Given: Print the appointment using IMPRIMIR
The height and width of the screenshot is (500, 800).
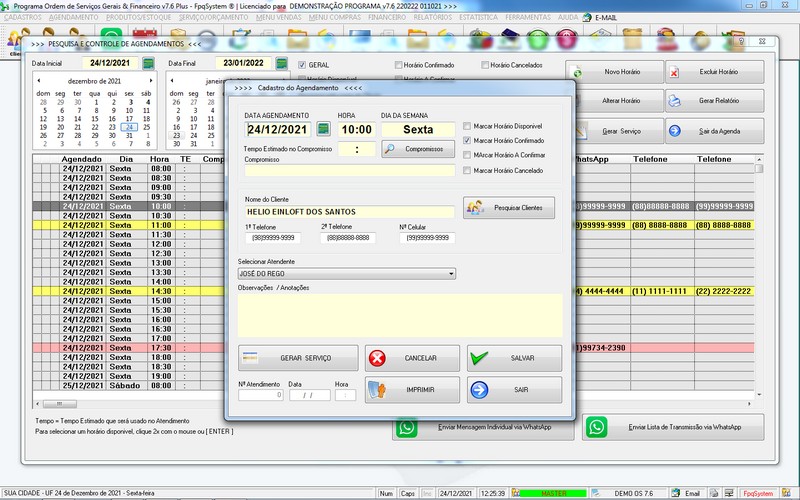Looking at the screenshot, I should pos(412,390).
